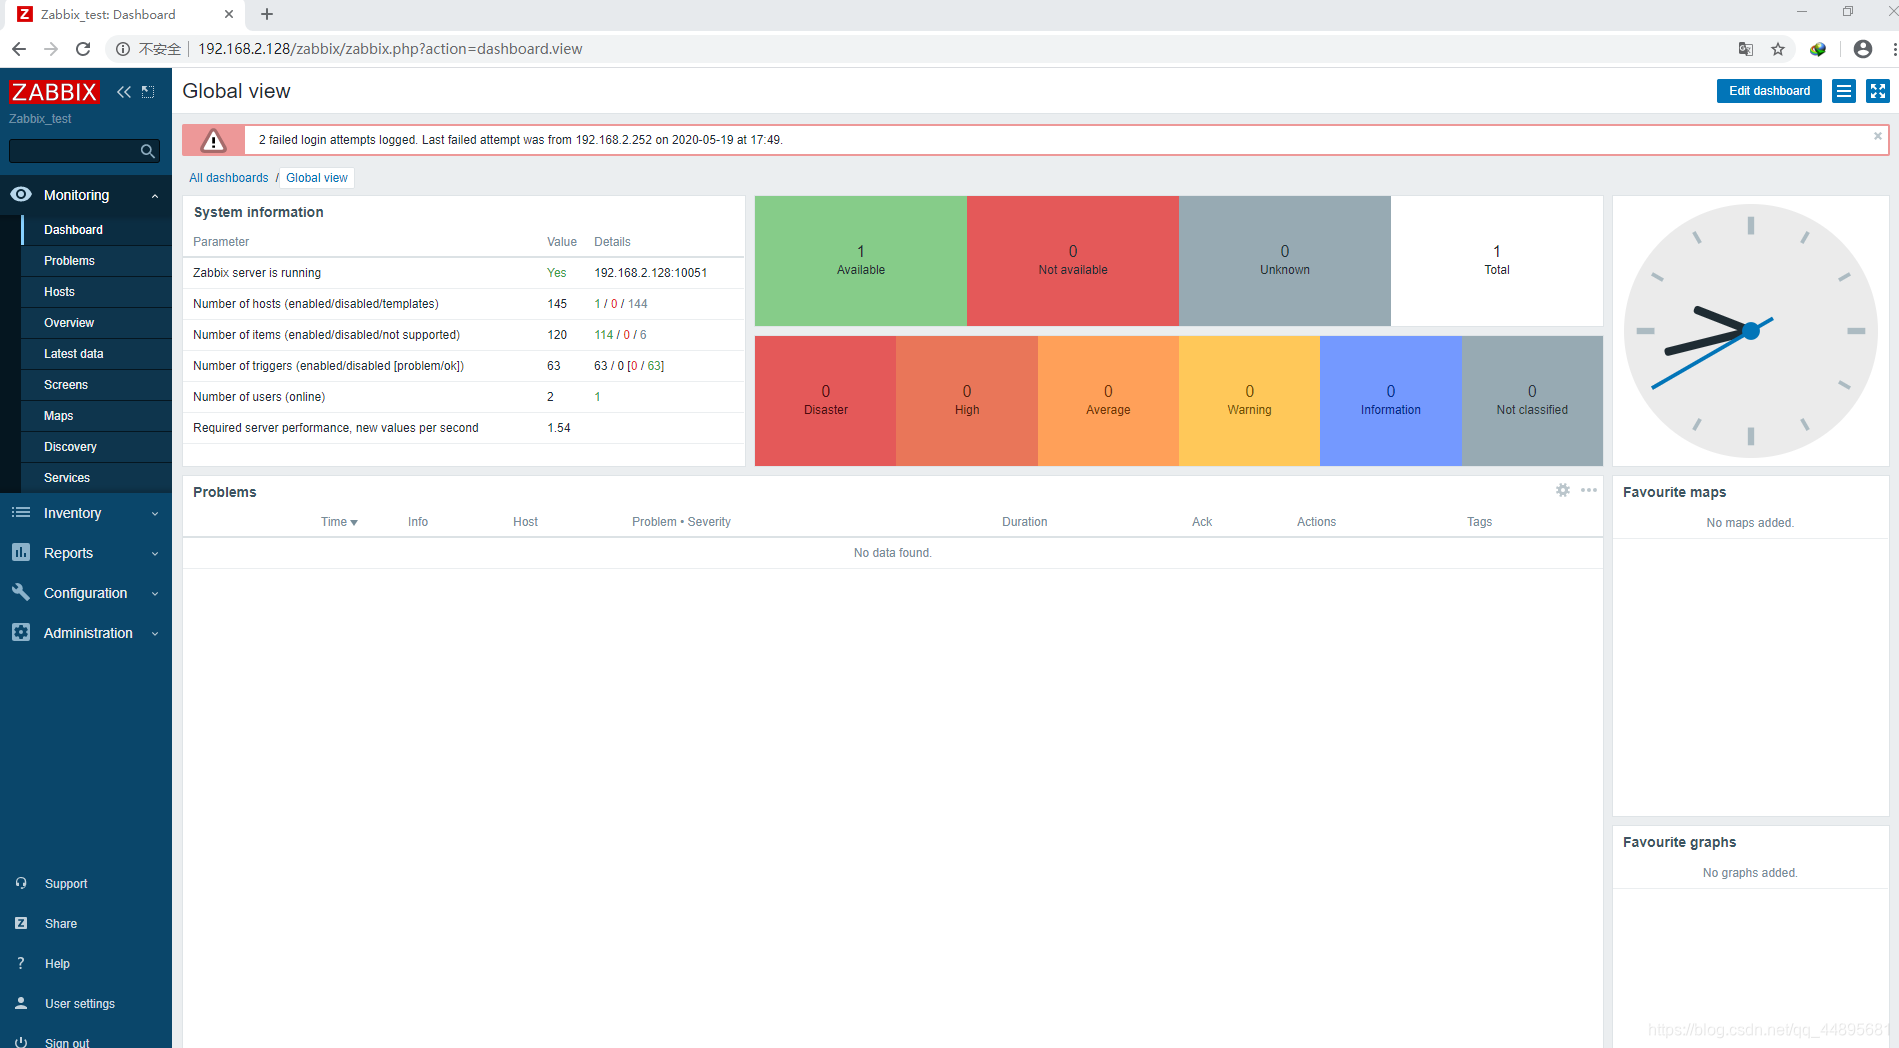Click the translate page icon
Screen dimensions: 1899x1048
[x=1746, y=49]
